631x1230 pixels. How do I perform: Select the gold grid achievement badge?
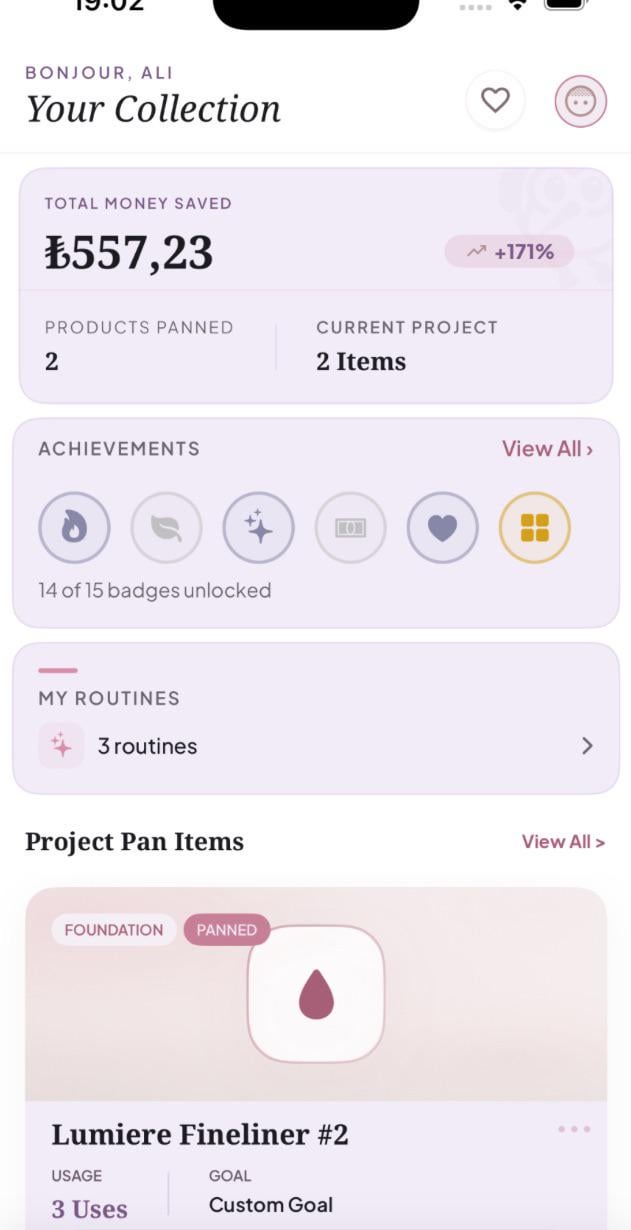(x=534, y=528)
